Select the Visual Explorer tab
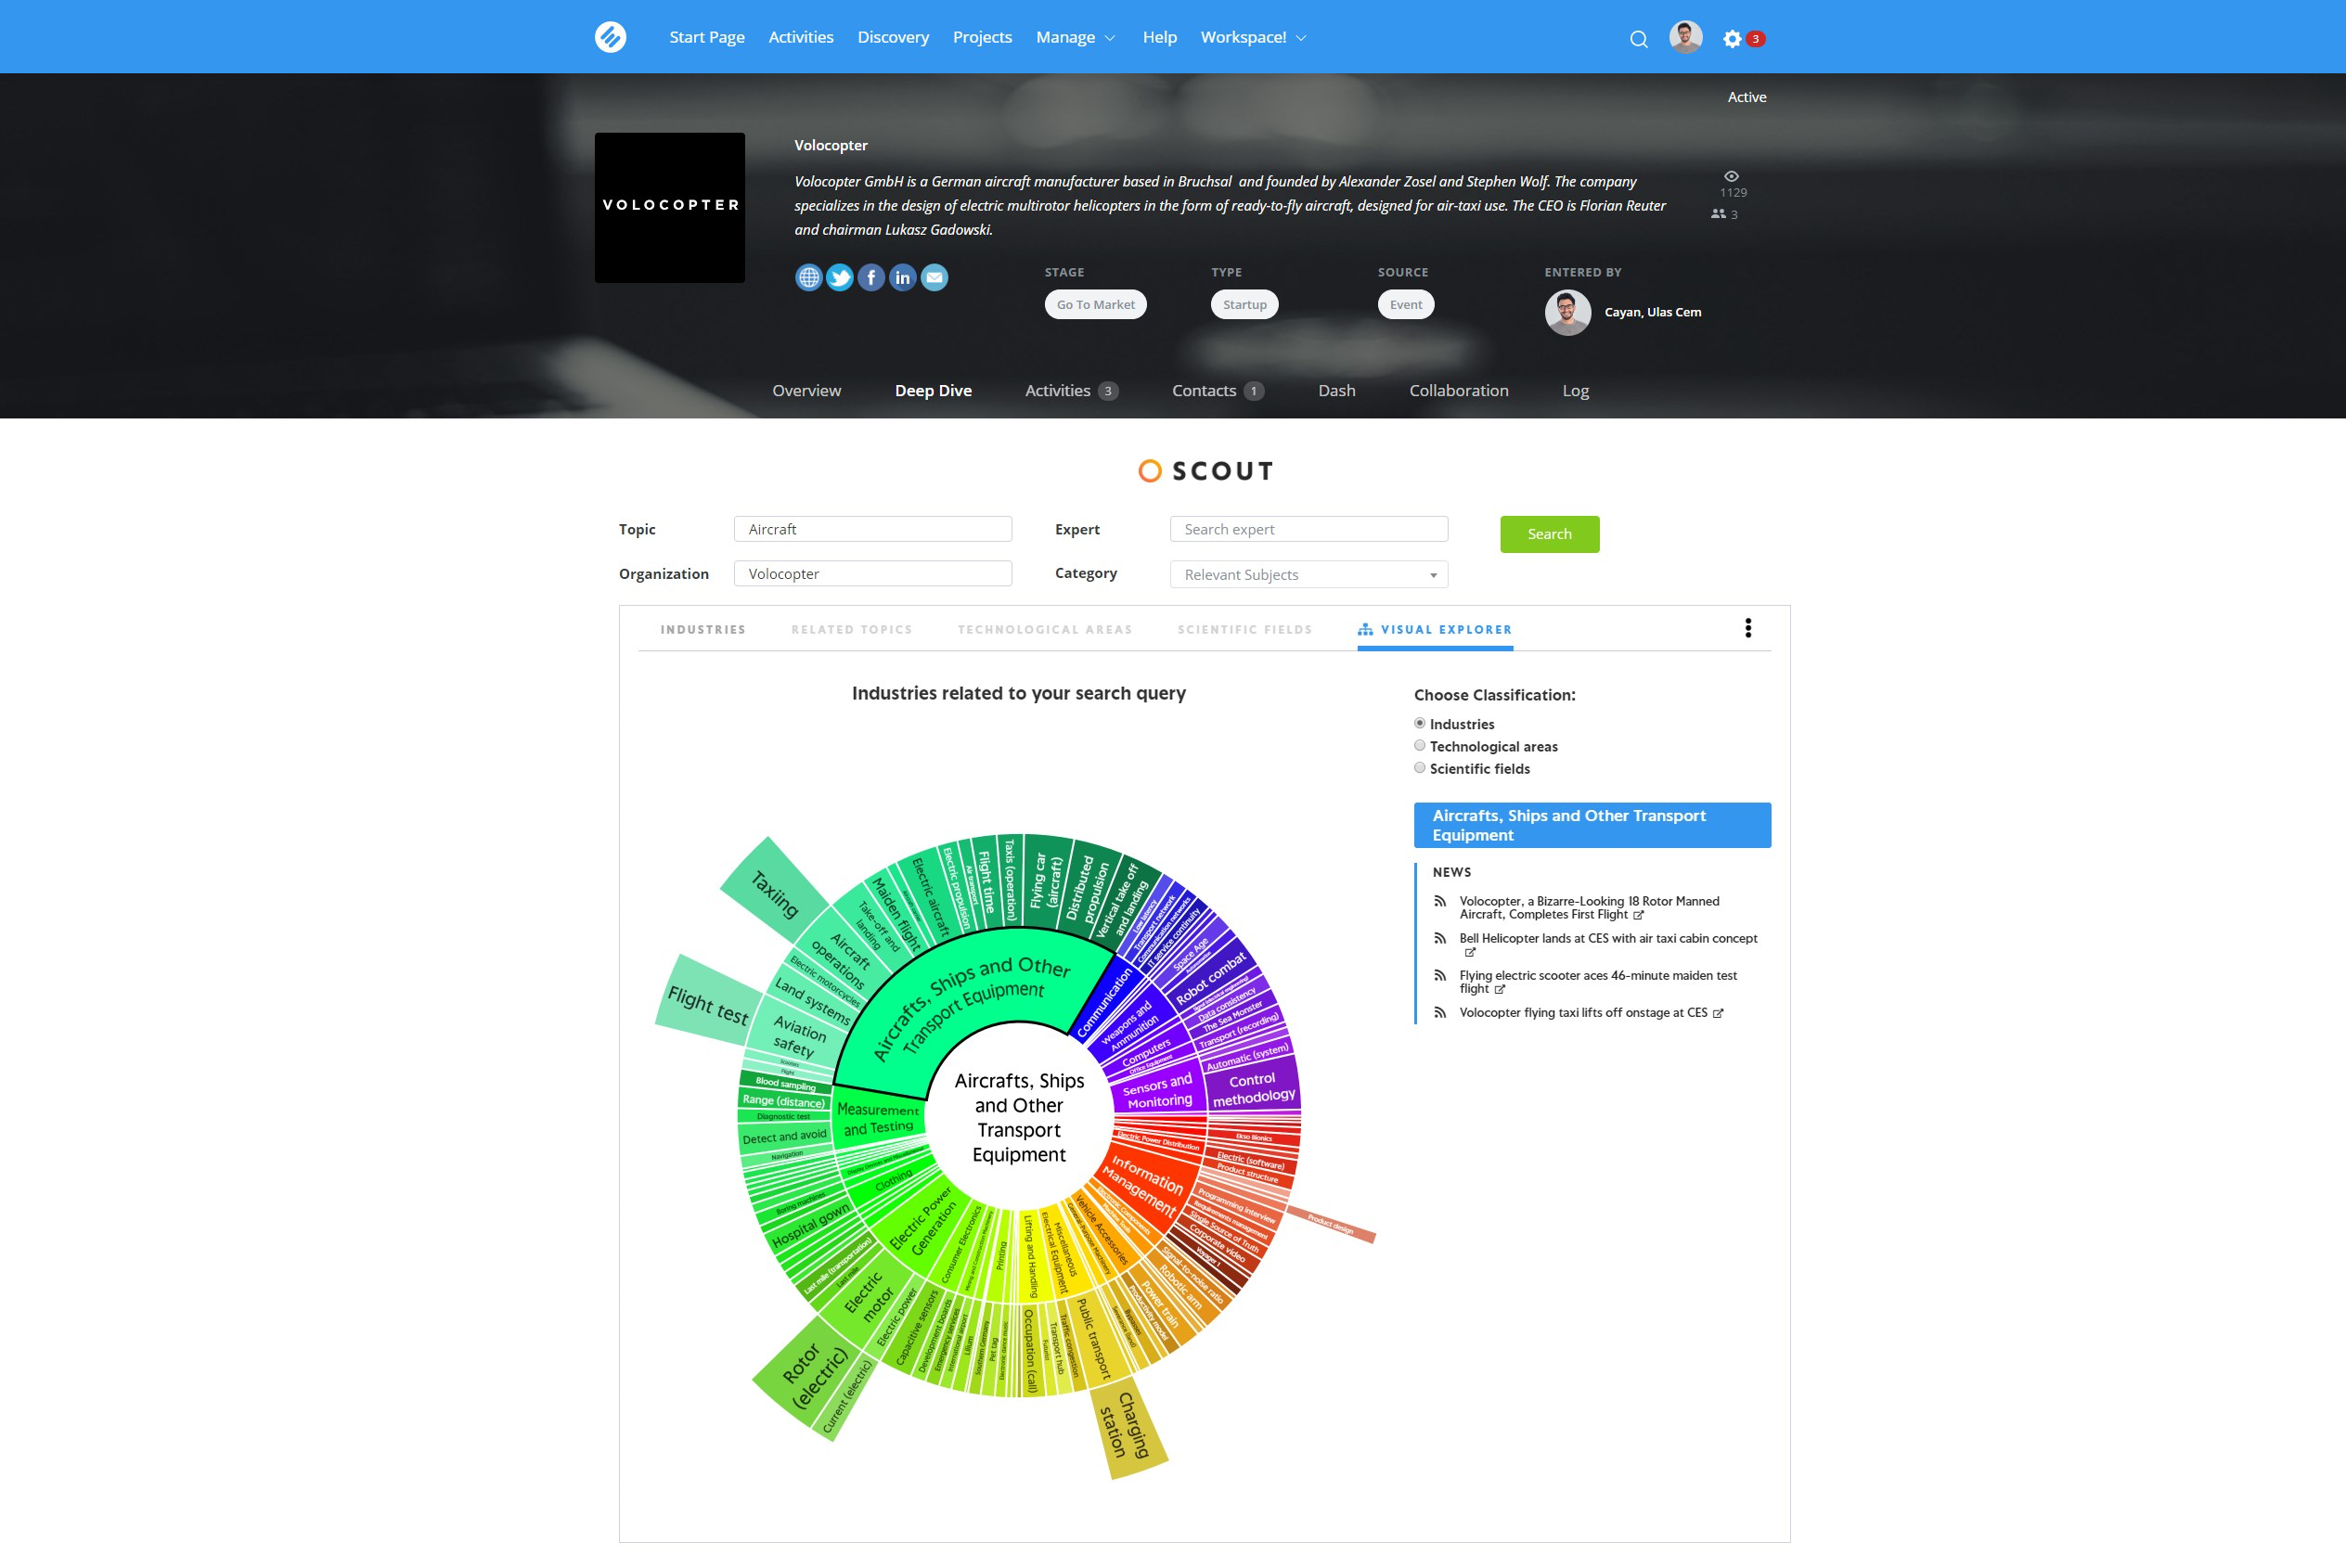Image resolution: width=2346 pixels, height=1568 pixels. (1434, 629)
